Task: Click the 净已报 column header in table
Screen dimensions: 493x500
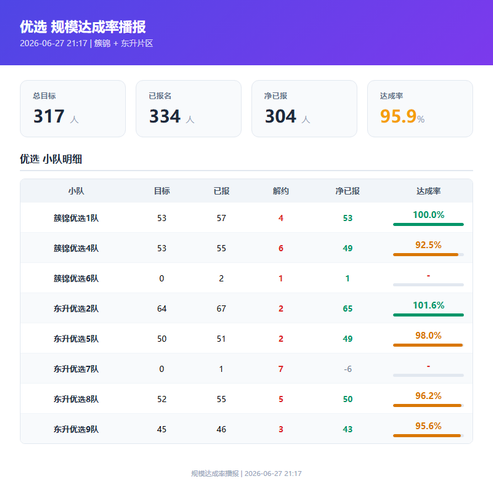Action: coord(347,191)
